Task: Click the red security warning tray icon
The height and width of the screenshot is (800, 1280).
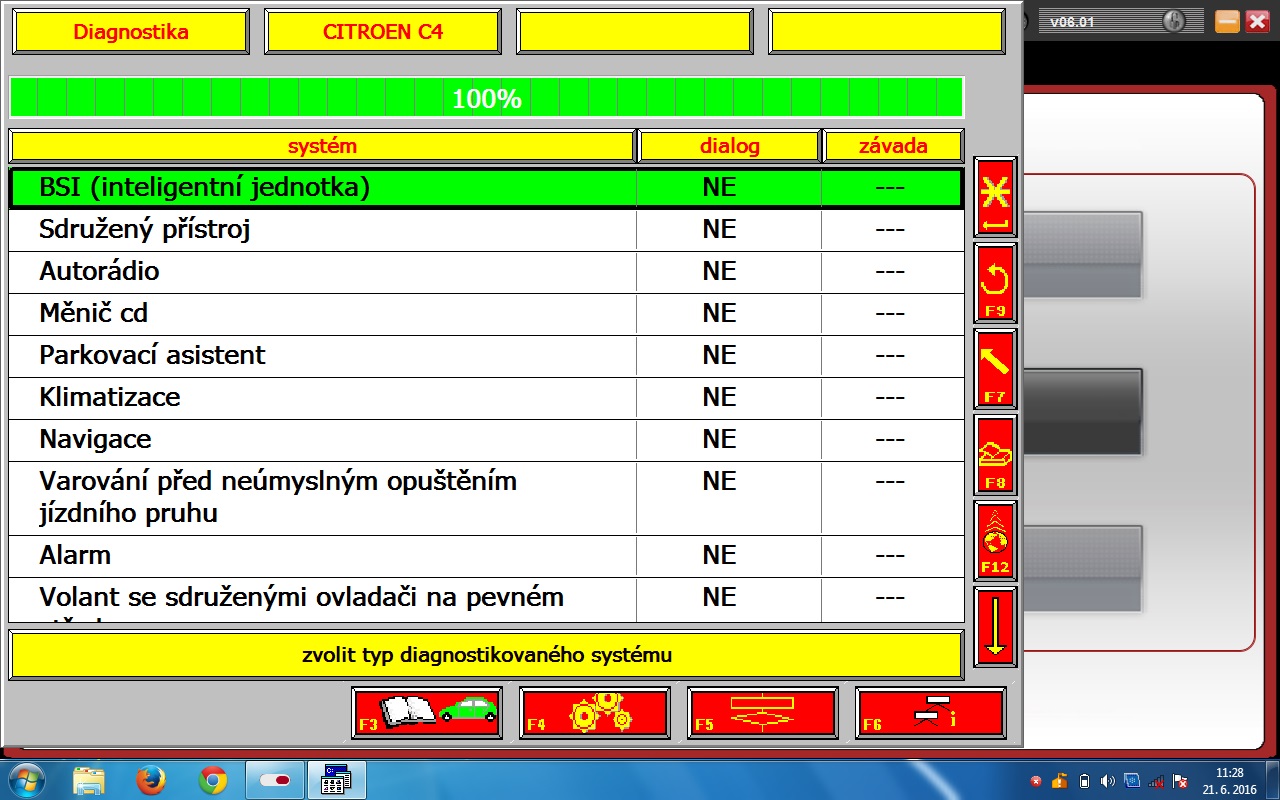Action: tap(1036, 781)
